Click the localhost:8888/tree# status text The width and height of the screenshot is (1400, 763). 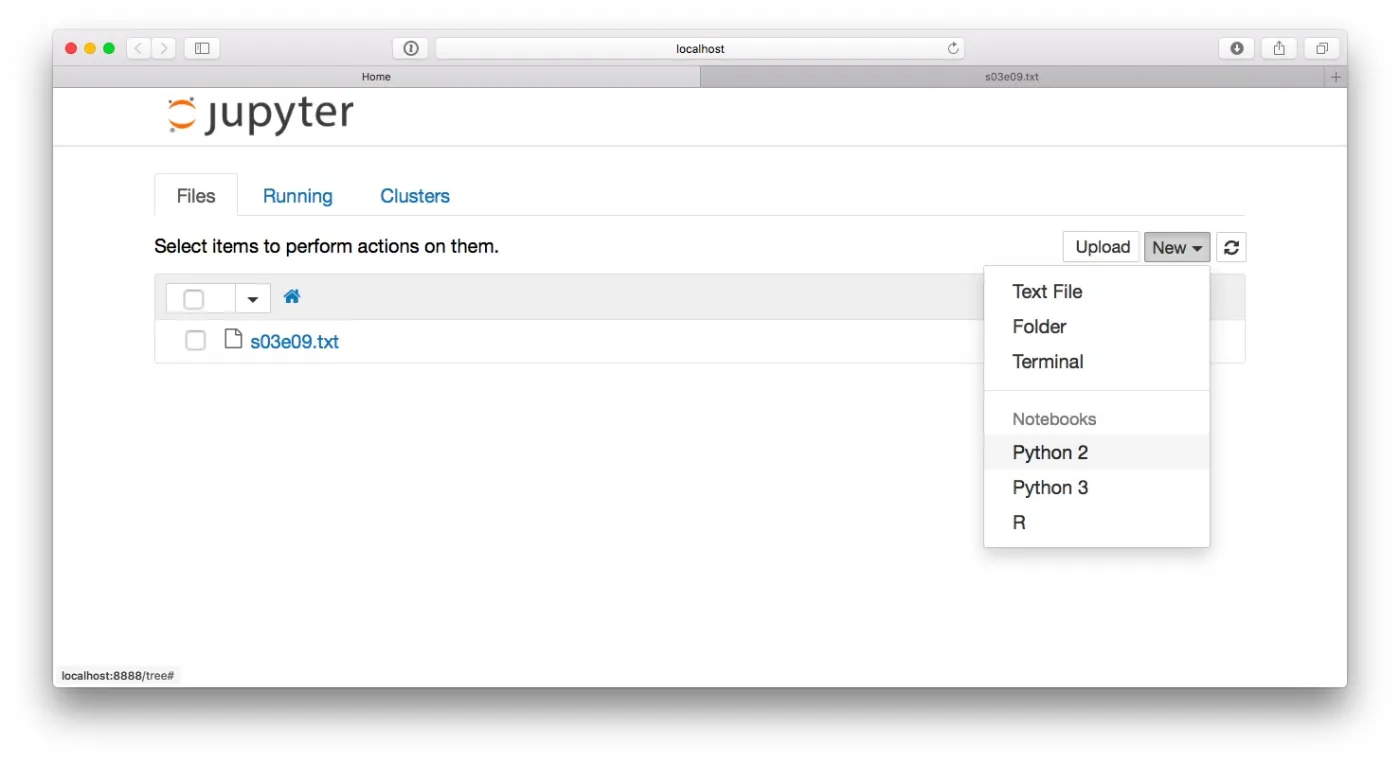pos(118,676)
